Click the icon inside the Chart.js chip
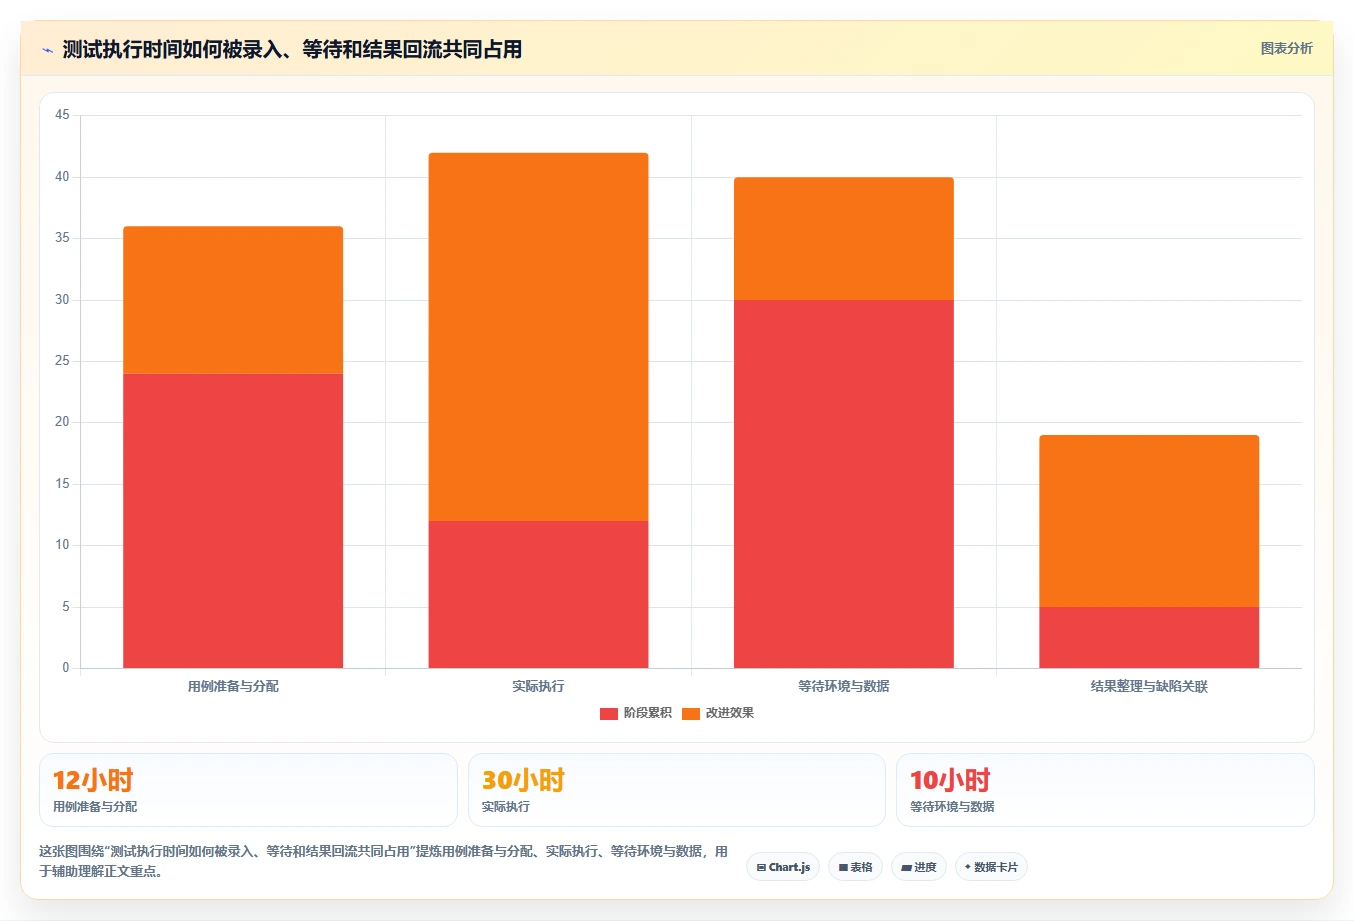The image size is (1354, 921). tap(761, 868)
